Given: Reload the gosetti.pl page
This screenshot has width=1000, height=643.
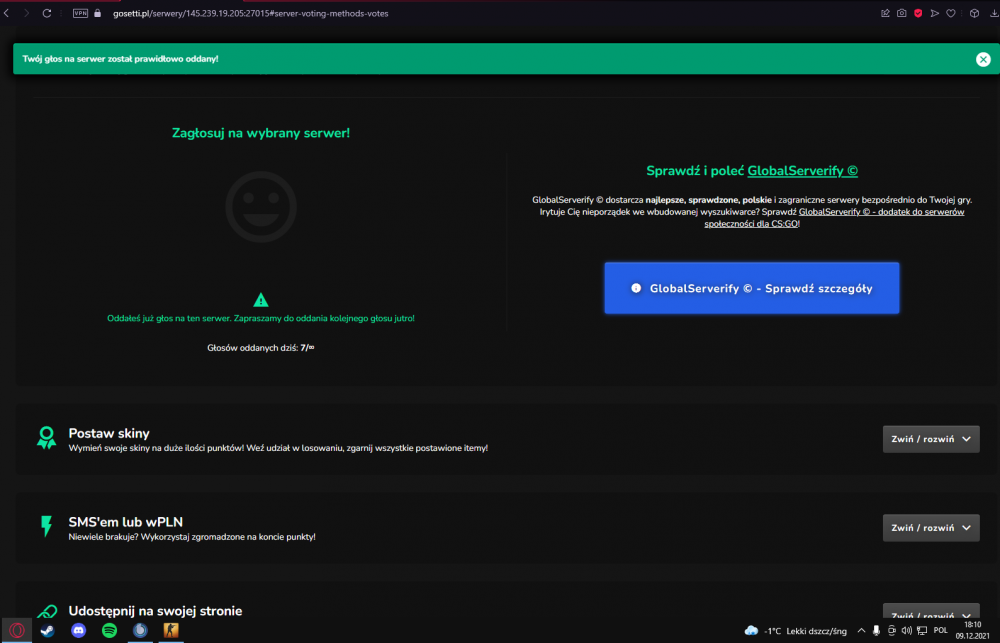Looking at the screenshot, I should [47, 13].
